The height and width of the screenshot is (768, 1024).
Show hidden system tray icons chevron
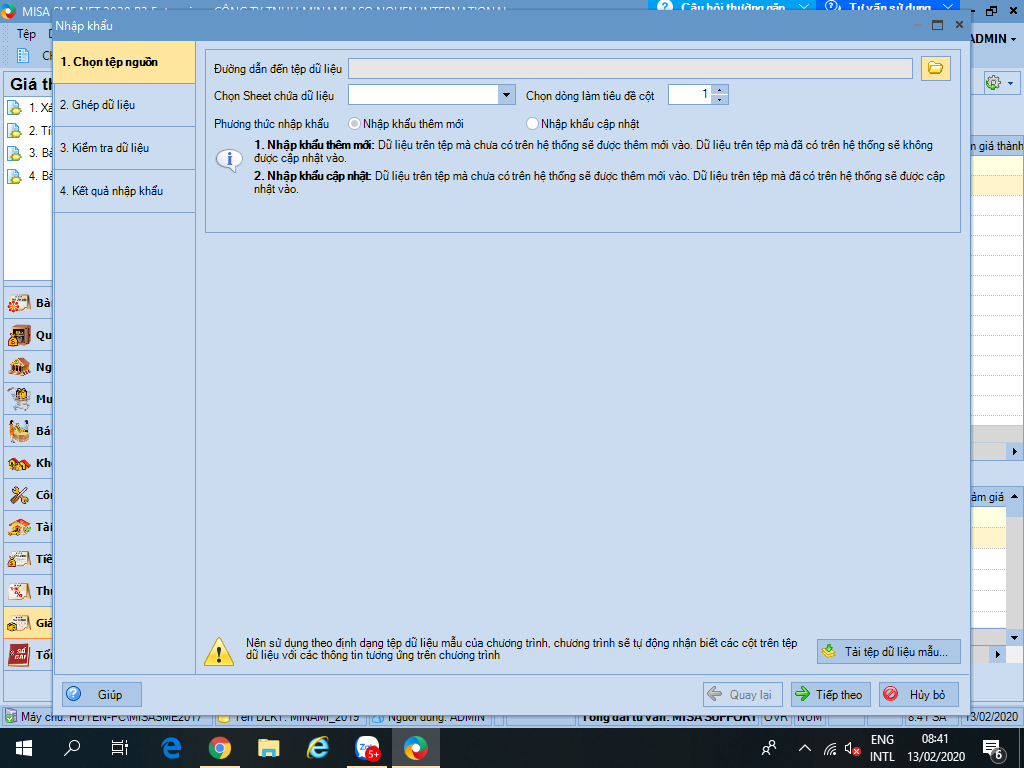(805, 748)
